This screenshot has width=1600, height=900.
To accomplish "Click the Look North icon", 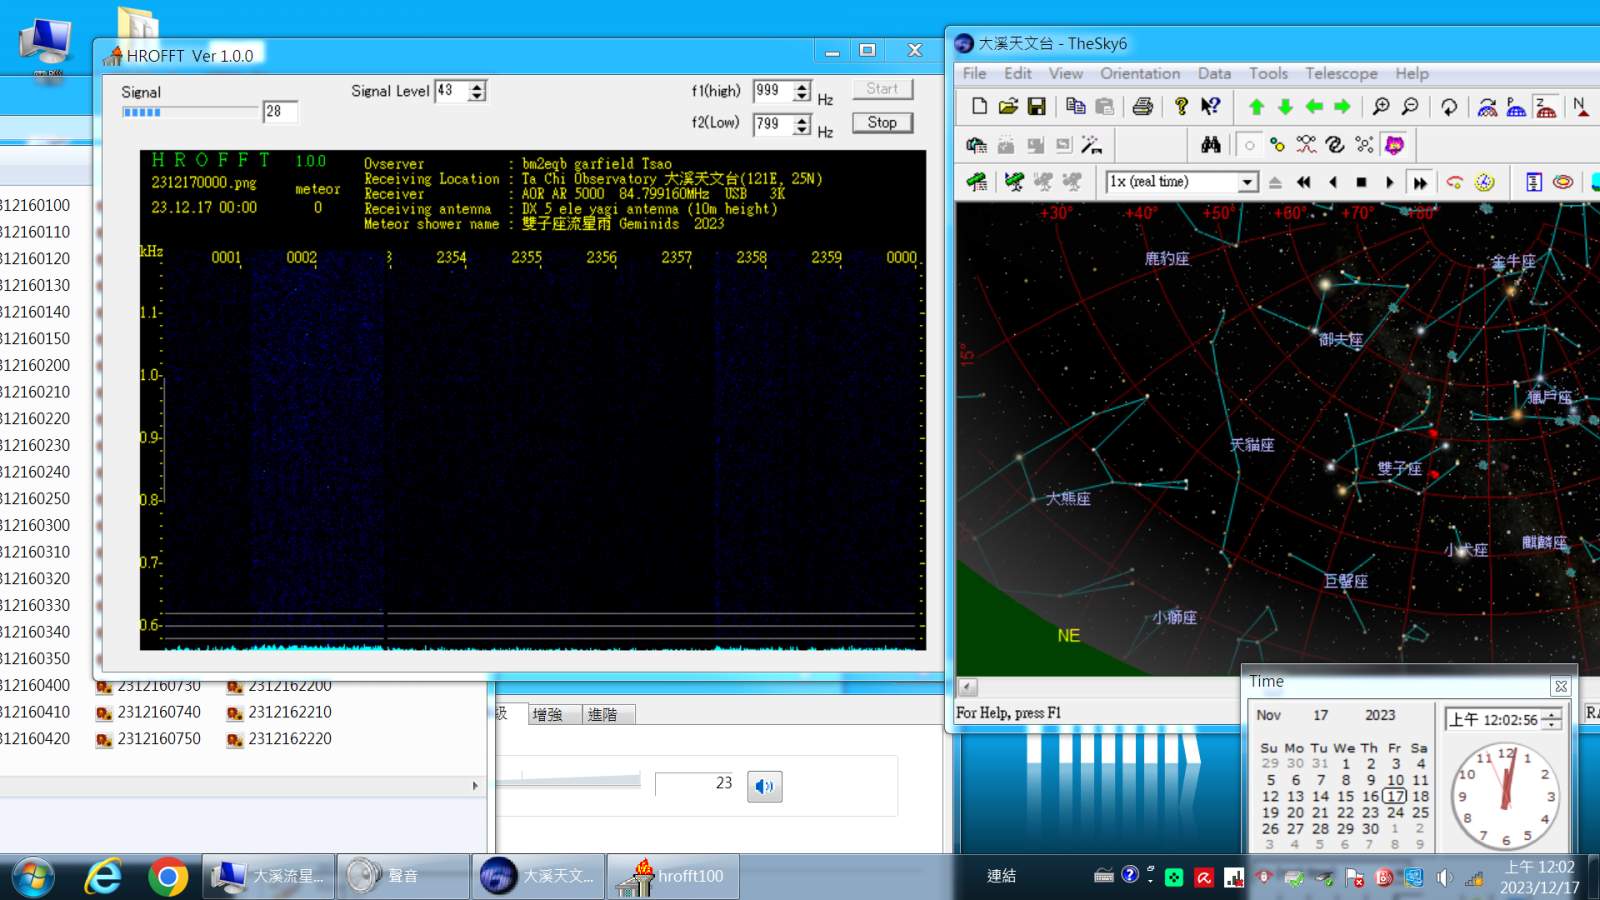I will [1580, 107].
